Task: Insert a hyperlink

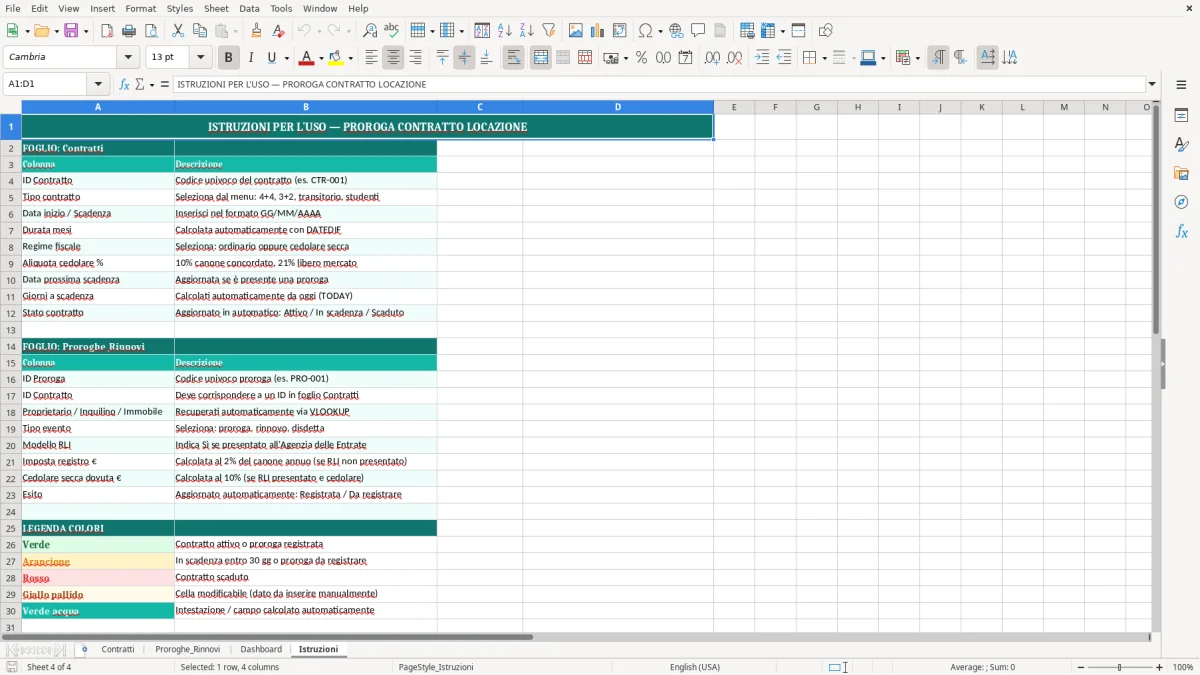Action: pos(676,31)
